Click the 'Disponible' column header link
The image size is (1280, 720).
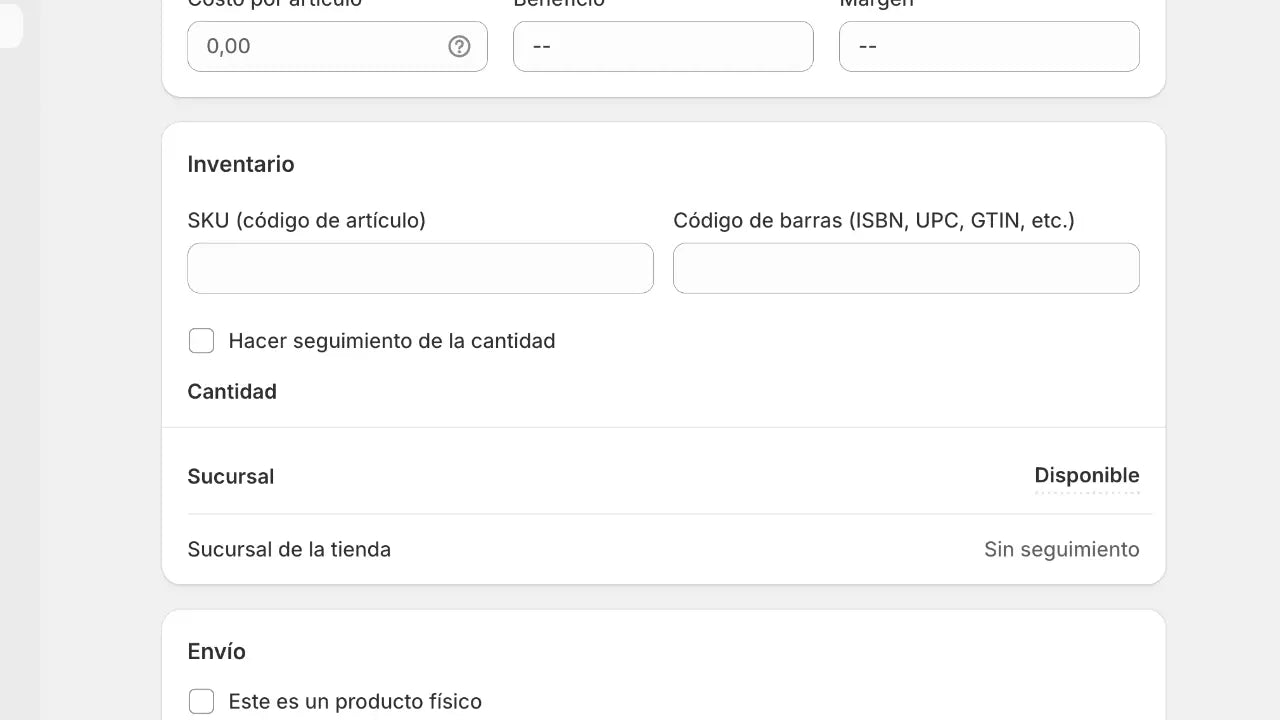click(1087, 475)
